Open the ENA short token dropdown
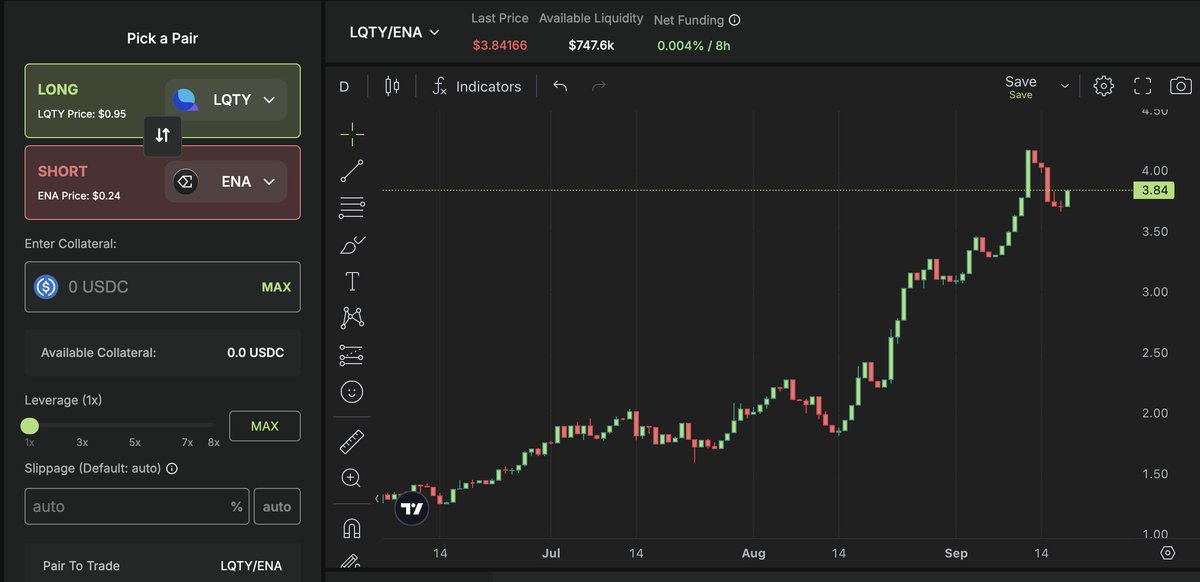The height and width of the screenshot is (582, 1200). point(226,182)
